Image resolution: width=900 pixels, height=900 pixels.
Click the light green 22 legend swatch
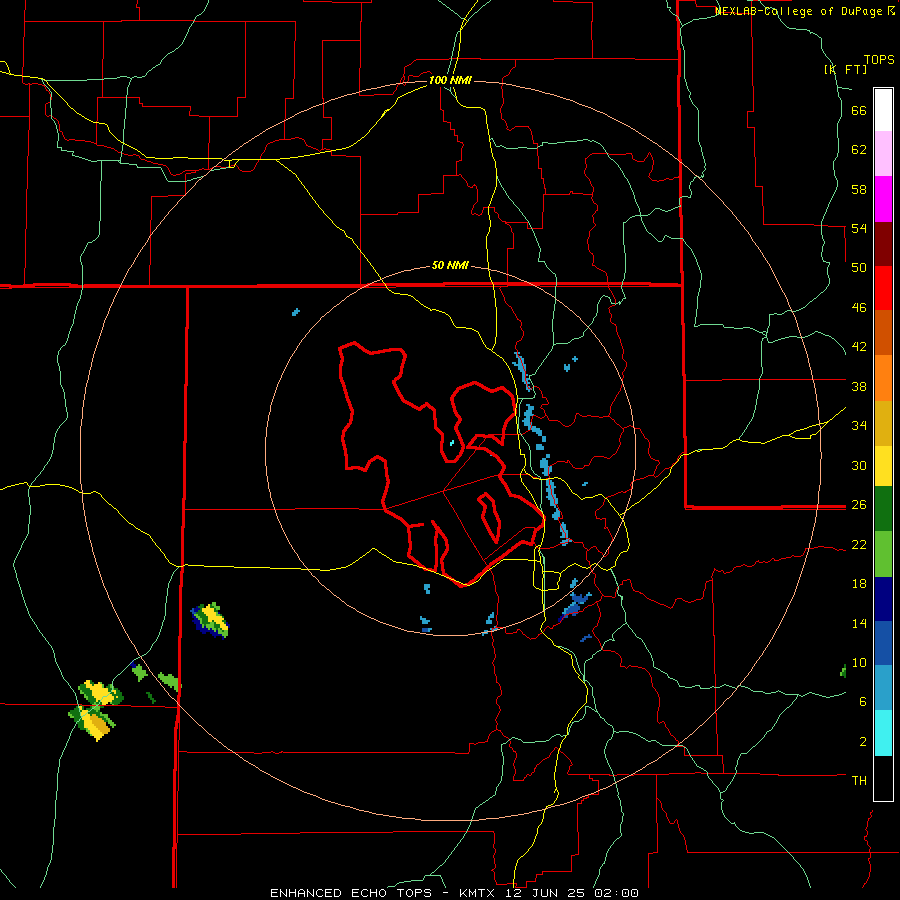[883, 554]
